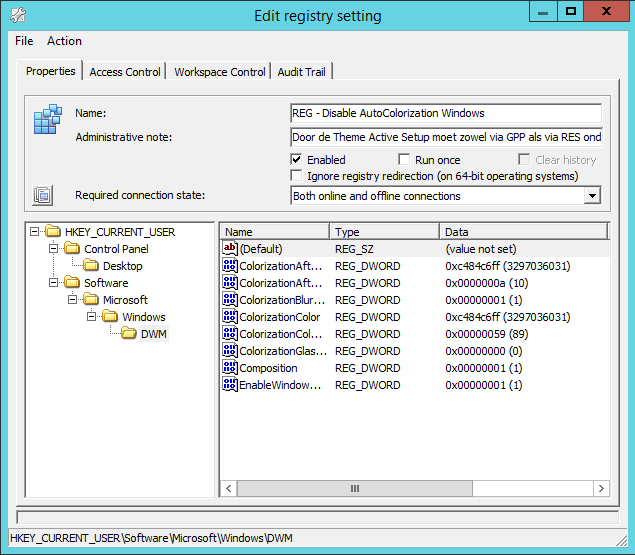Switch to the Access Control tab
The width and height of the screenshot is (635, 555).
(125, 72)
